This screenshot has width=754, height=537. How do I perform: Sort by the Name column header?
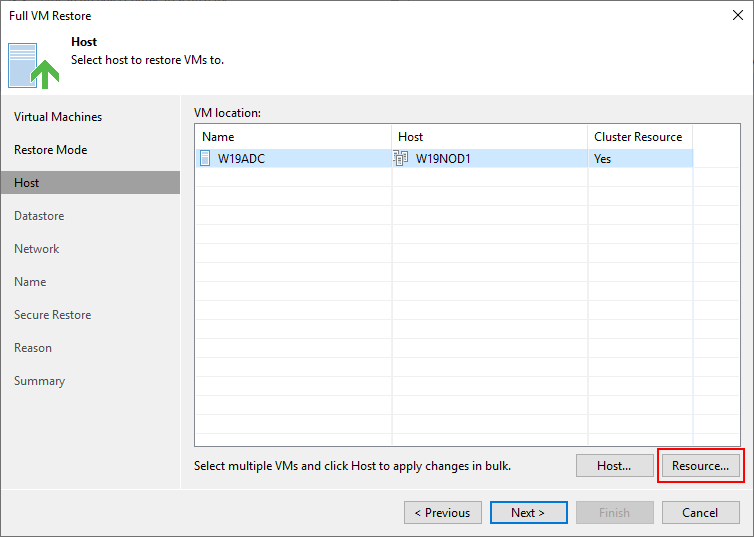pos(293,137)
